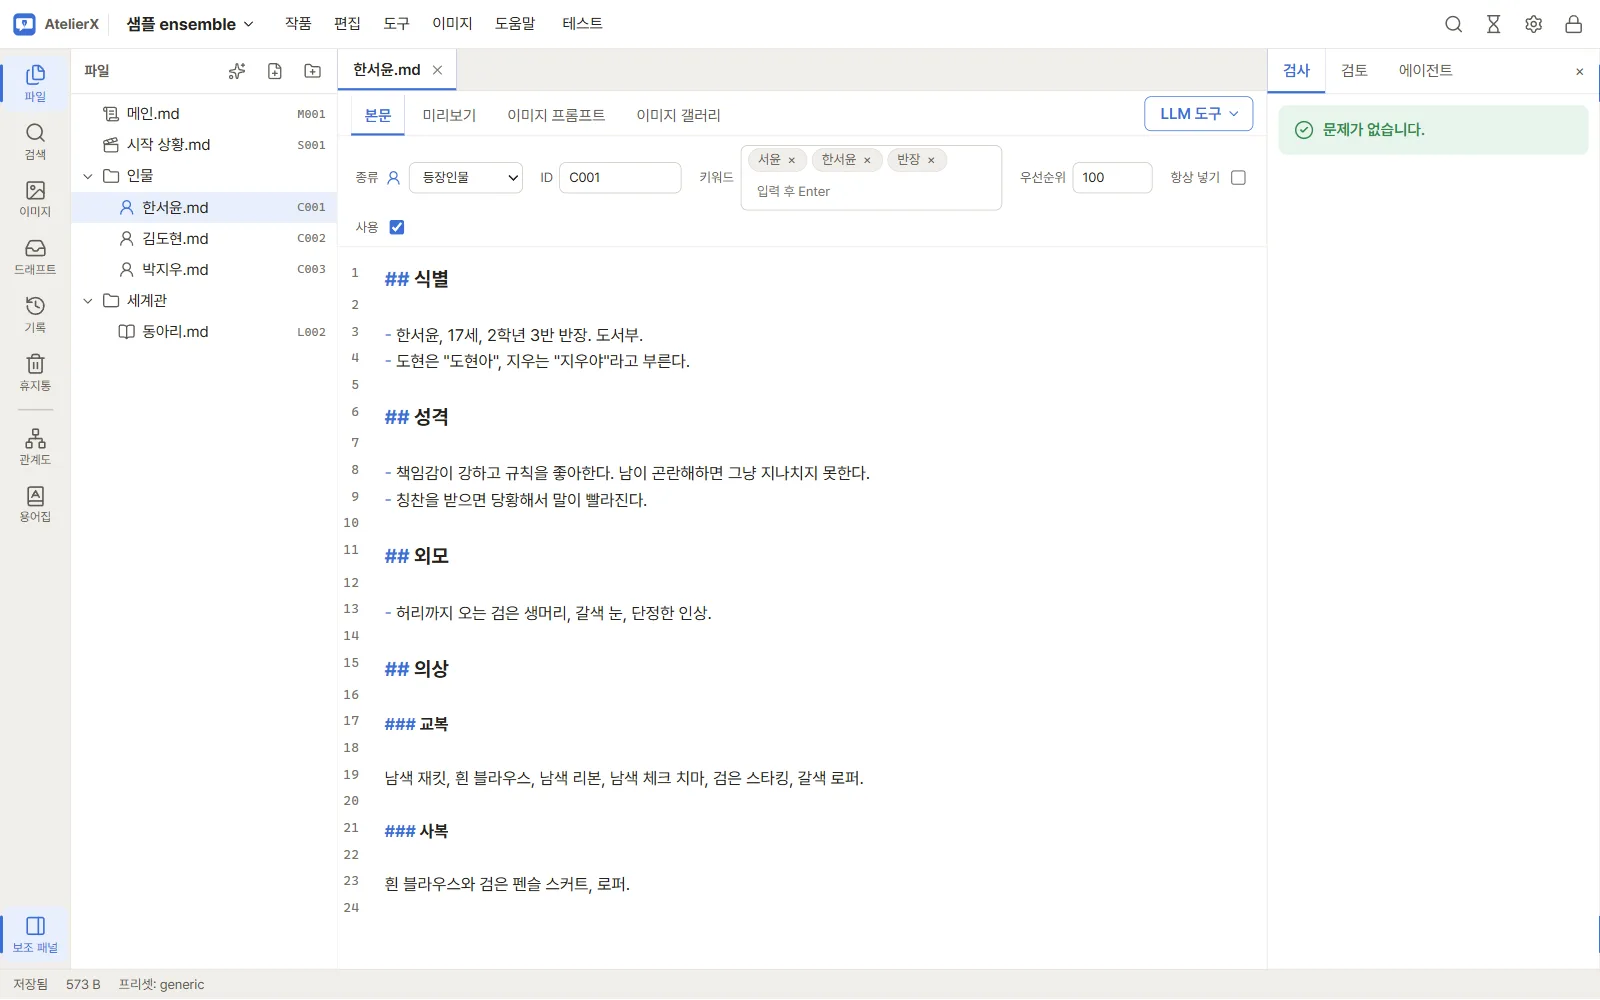The image size is (1600, 1000).
Task: Open the 드래프트 sidebar panel
Action: click(x=35, y=257)
